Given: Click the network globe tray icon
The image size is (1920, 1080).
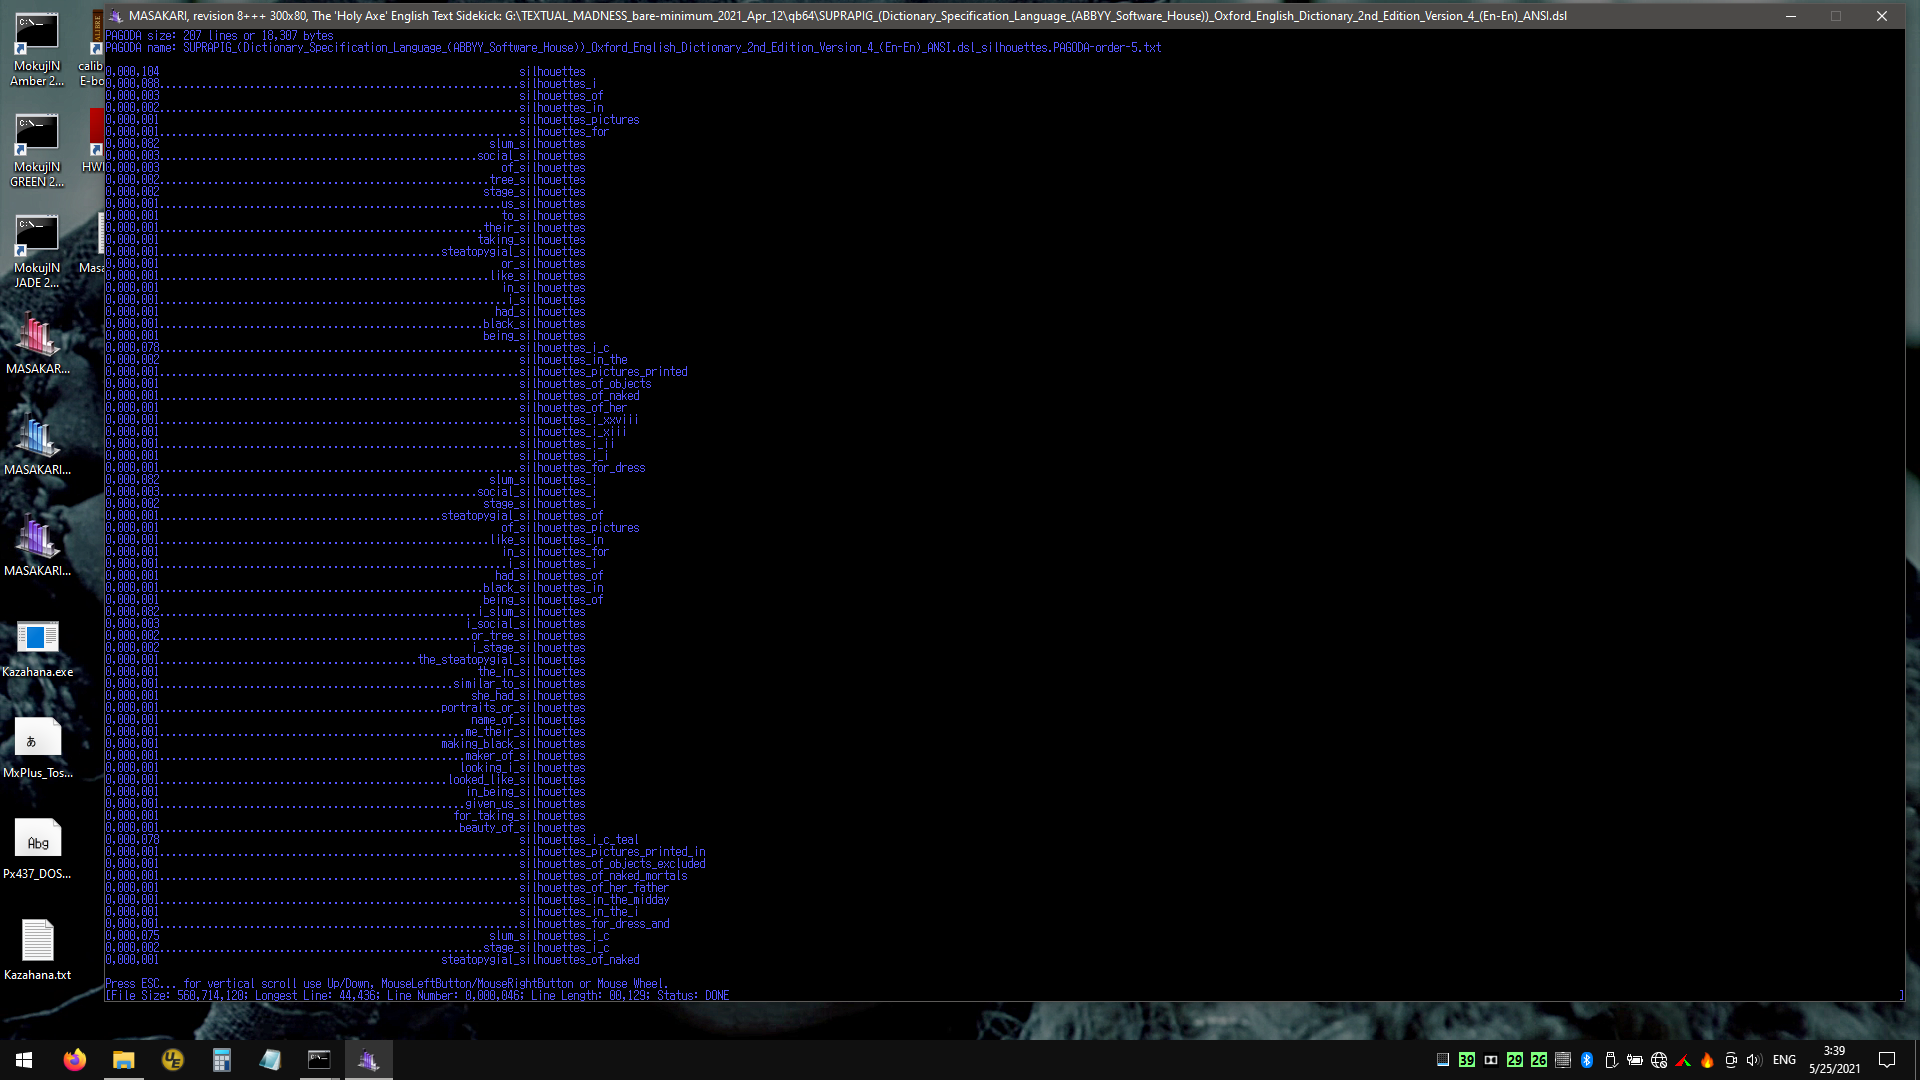Looking at the screenshot, I should (1659, 1060).
